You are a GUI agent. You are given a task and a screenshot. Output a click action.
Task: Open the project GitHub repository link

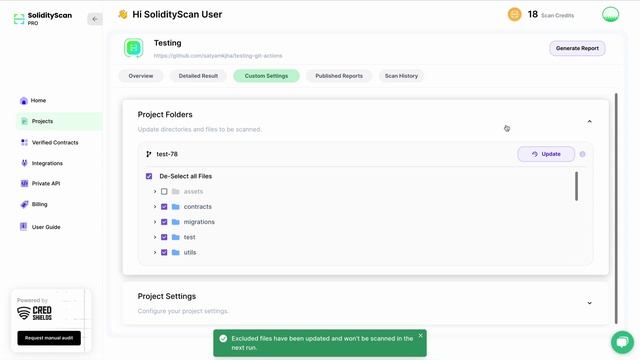tap(218, 56)
